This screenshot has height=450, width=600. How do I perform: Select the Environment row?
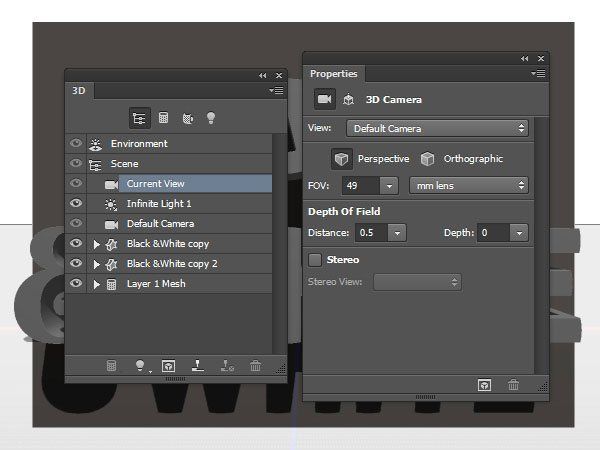pyautogui.click(x=169, y=144)
